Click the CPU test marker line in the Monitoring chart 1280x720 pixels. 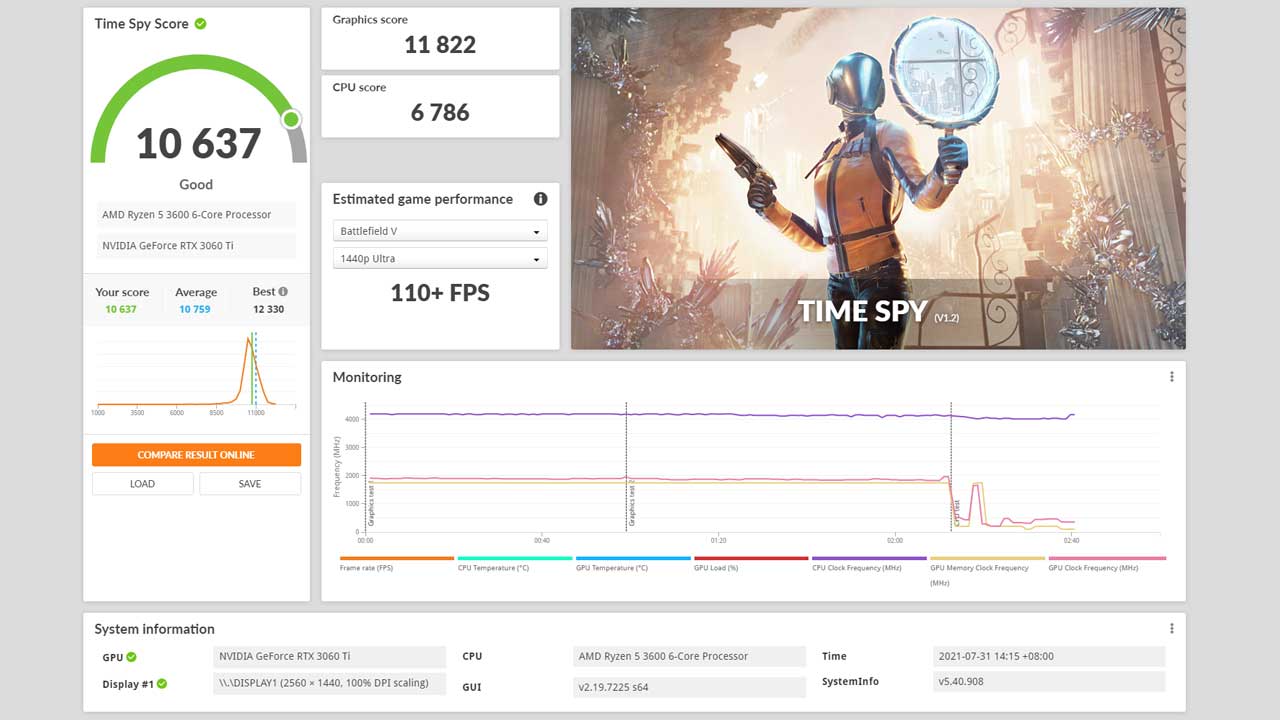coord(951,467)
